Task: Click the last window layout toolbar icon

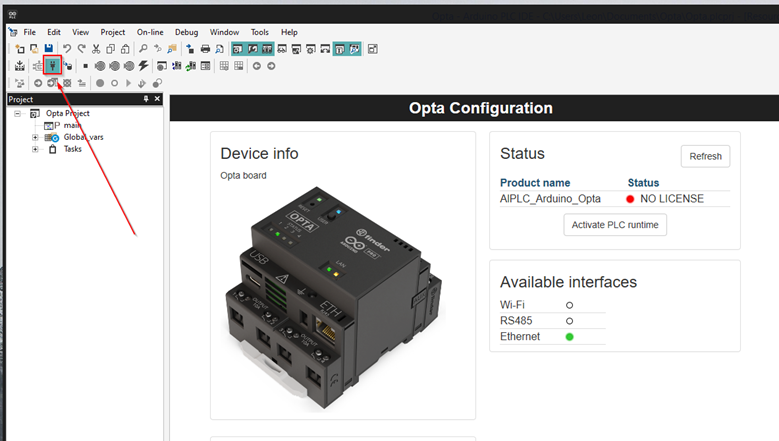Action: click(373, 49)
